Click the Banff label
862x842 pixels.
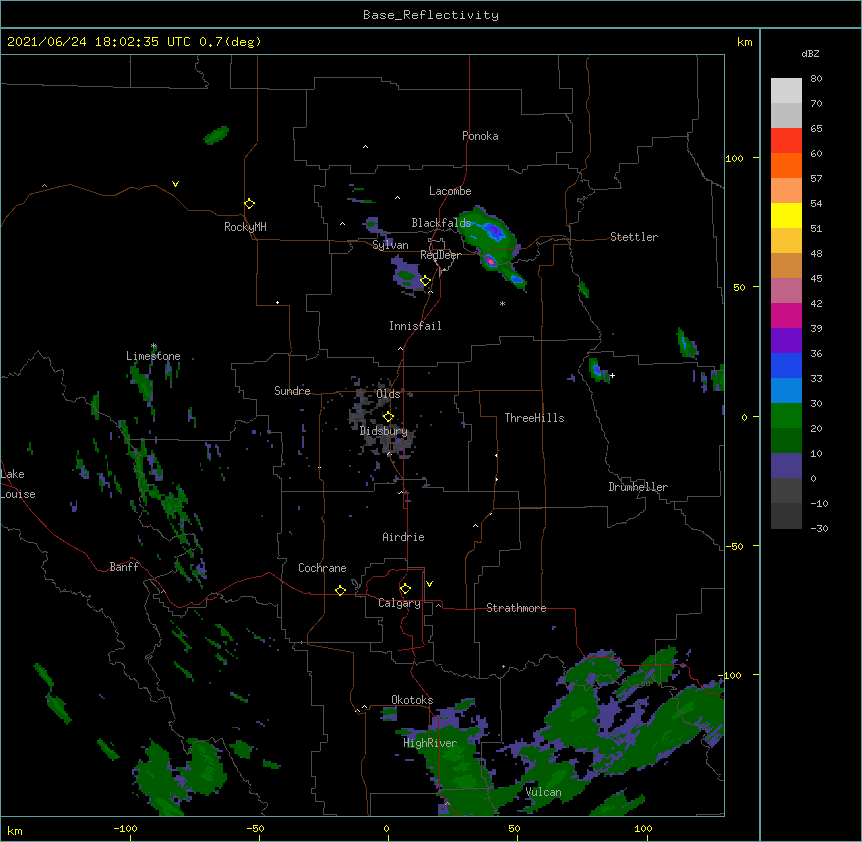(124, 567)
